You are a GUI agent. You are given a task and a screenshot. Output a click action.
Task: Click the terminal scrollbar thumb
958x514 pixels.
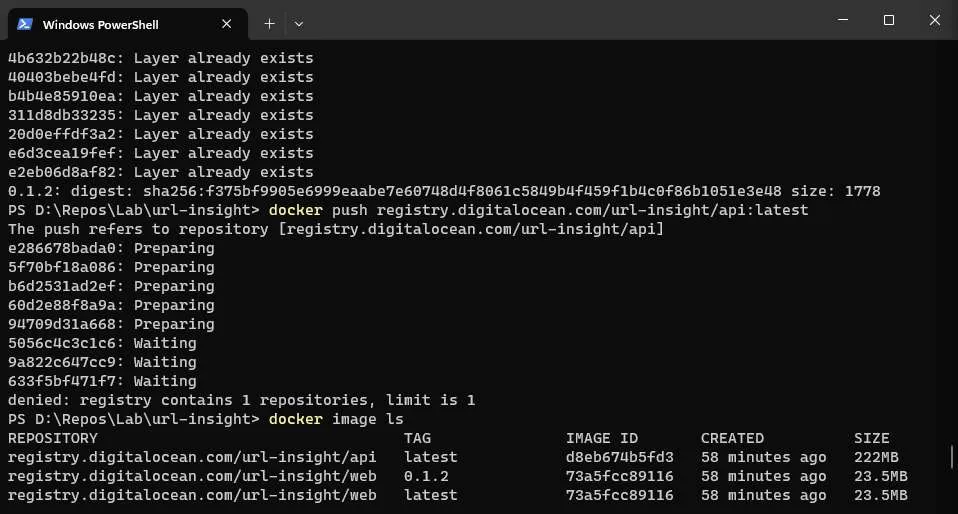pyautogui.click(x=953, y=458)
